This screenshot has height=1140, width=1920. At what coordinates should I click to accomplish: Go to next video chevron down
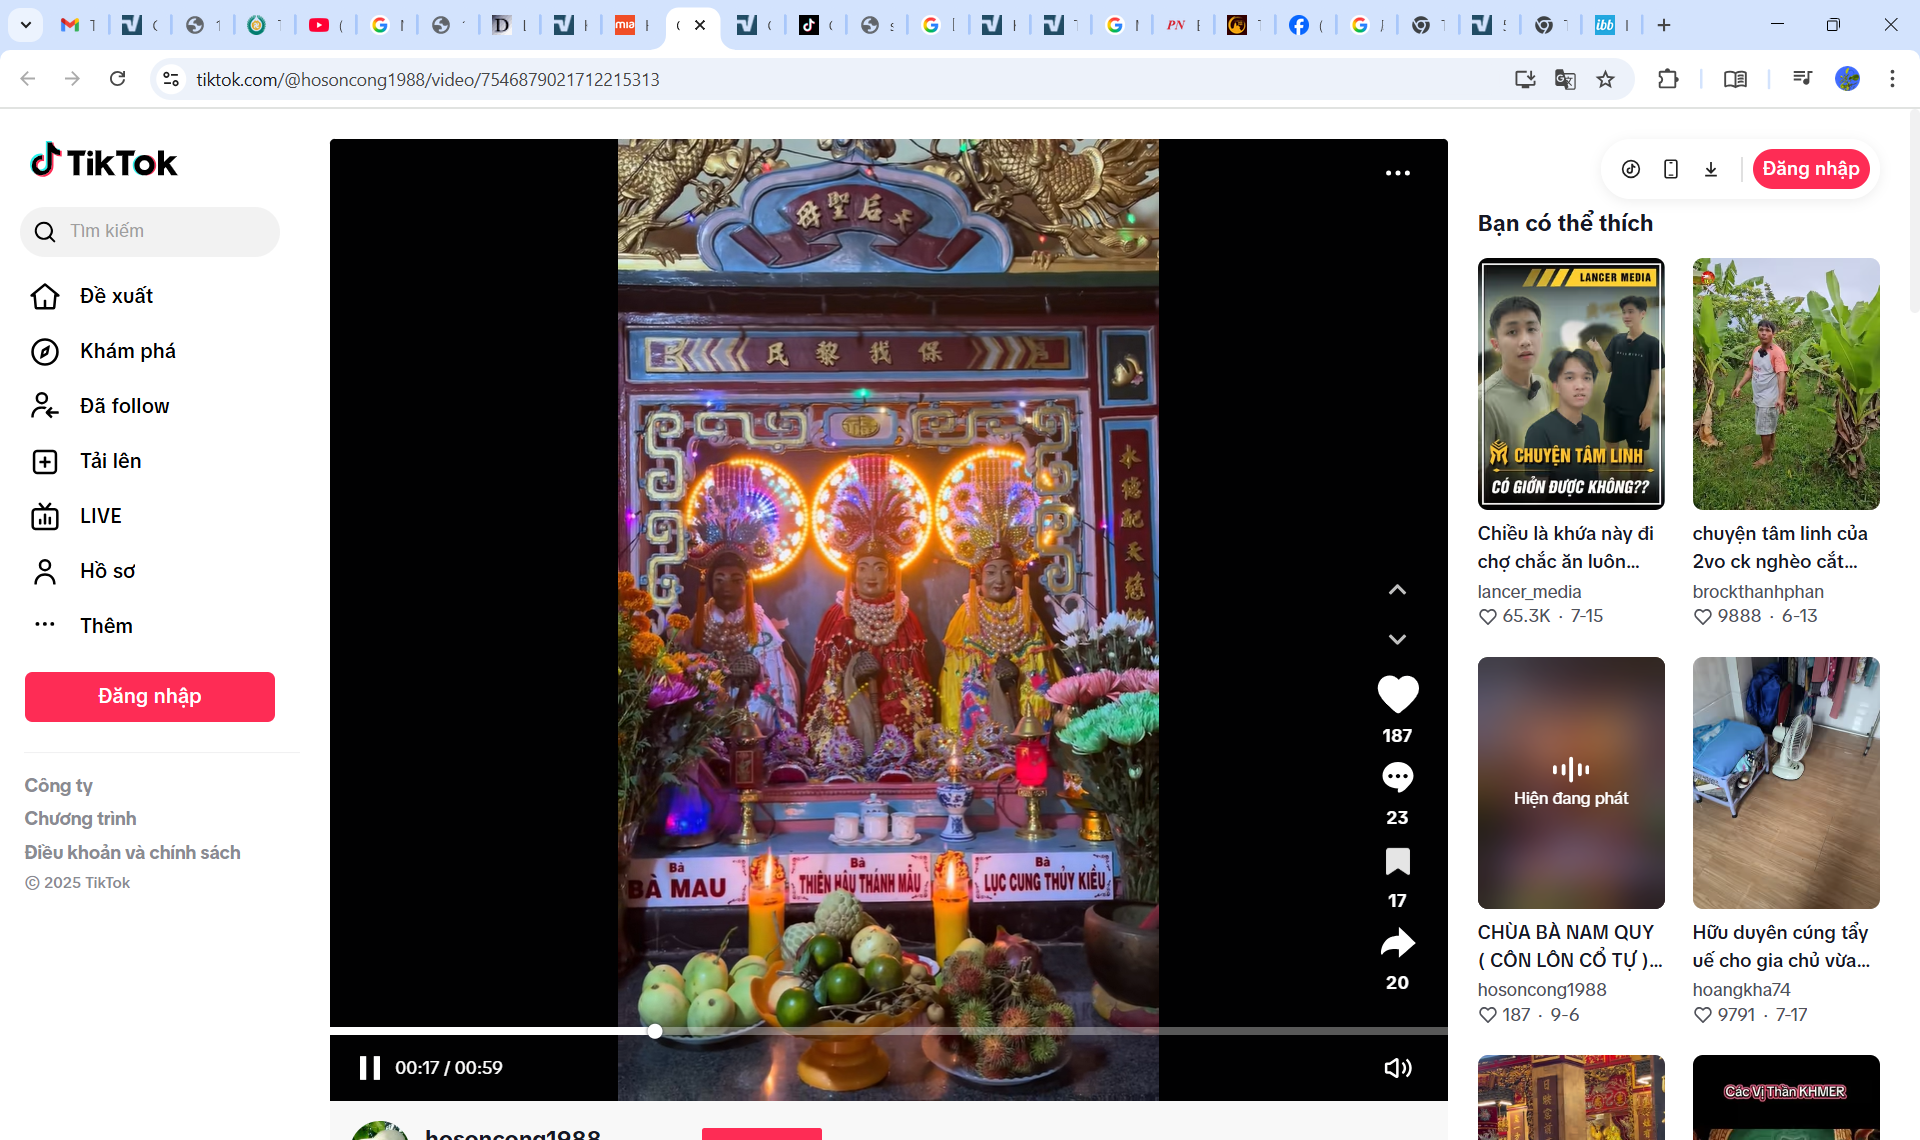[1397, 639]
